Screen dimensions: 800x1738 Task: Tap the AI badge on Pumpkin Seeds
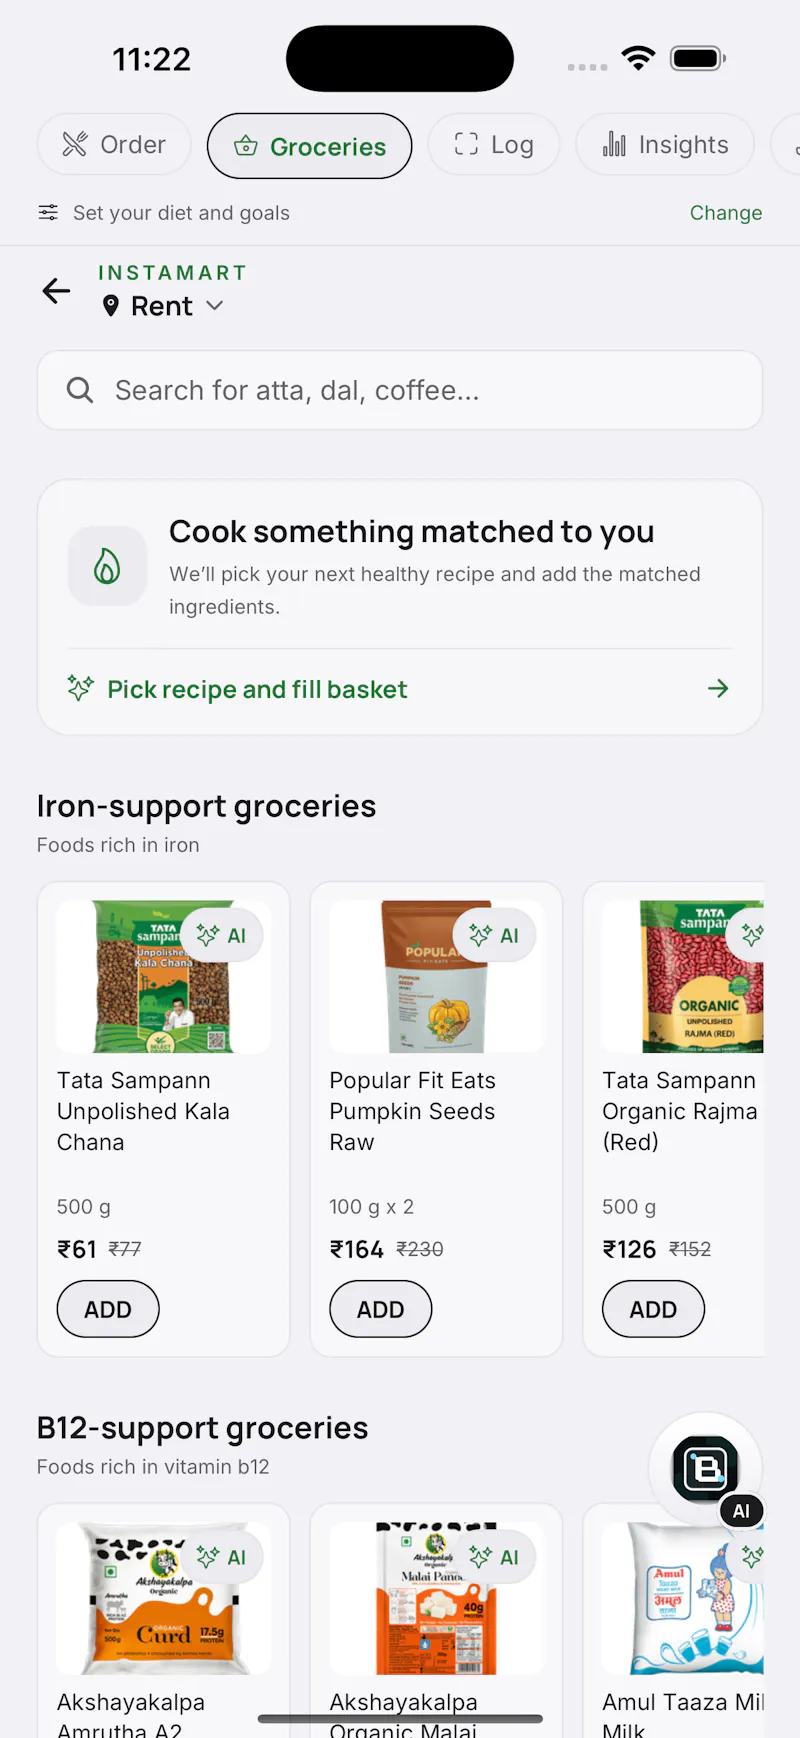pyautogui.click(x=494, y=935)
